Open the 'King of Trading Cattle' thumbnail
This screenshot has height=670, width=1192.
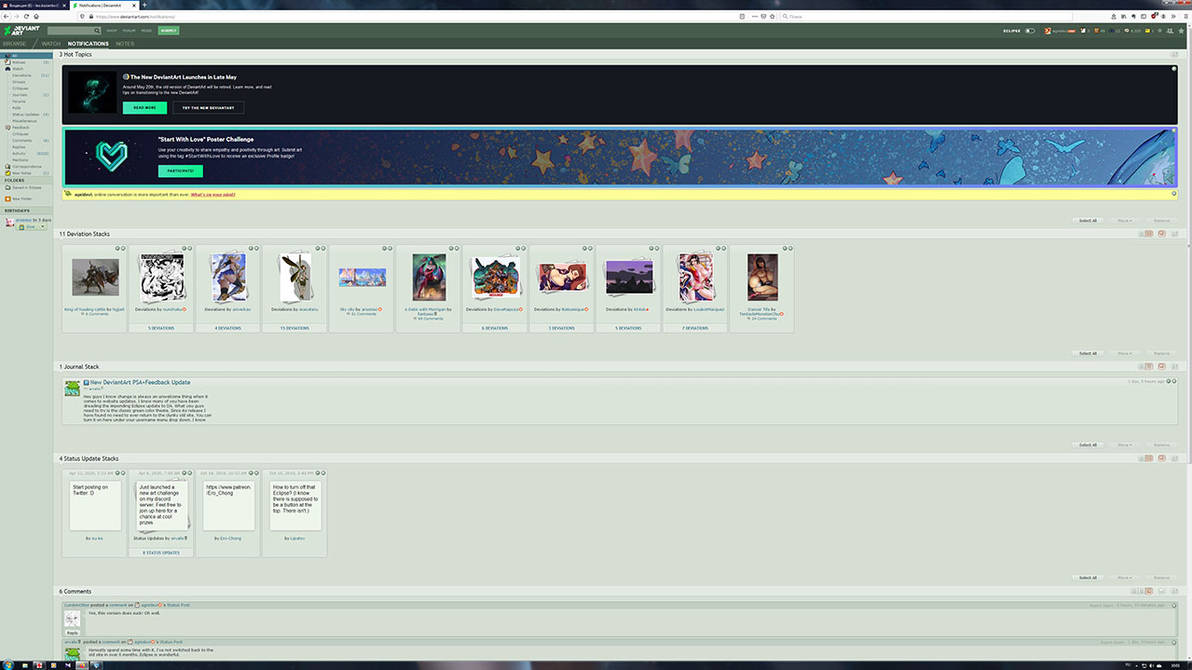tap(95, 277)
